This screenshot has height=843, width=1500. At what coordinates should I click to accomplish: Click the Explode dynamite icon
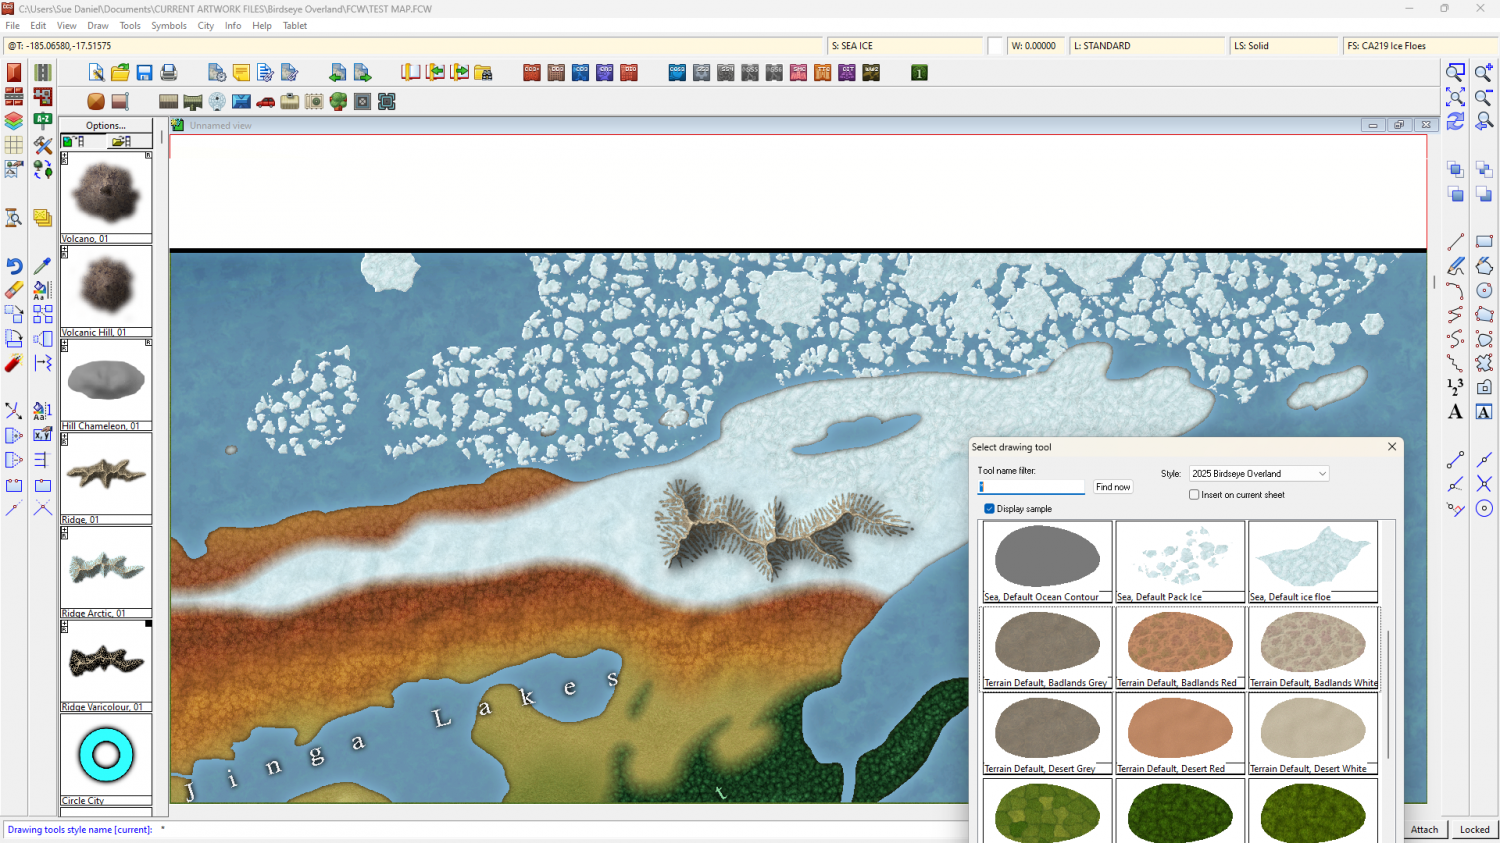coord(14,363)
